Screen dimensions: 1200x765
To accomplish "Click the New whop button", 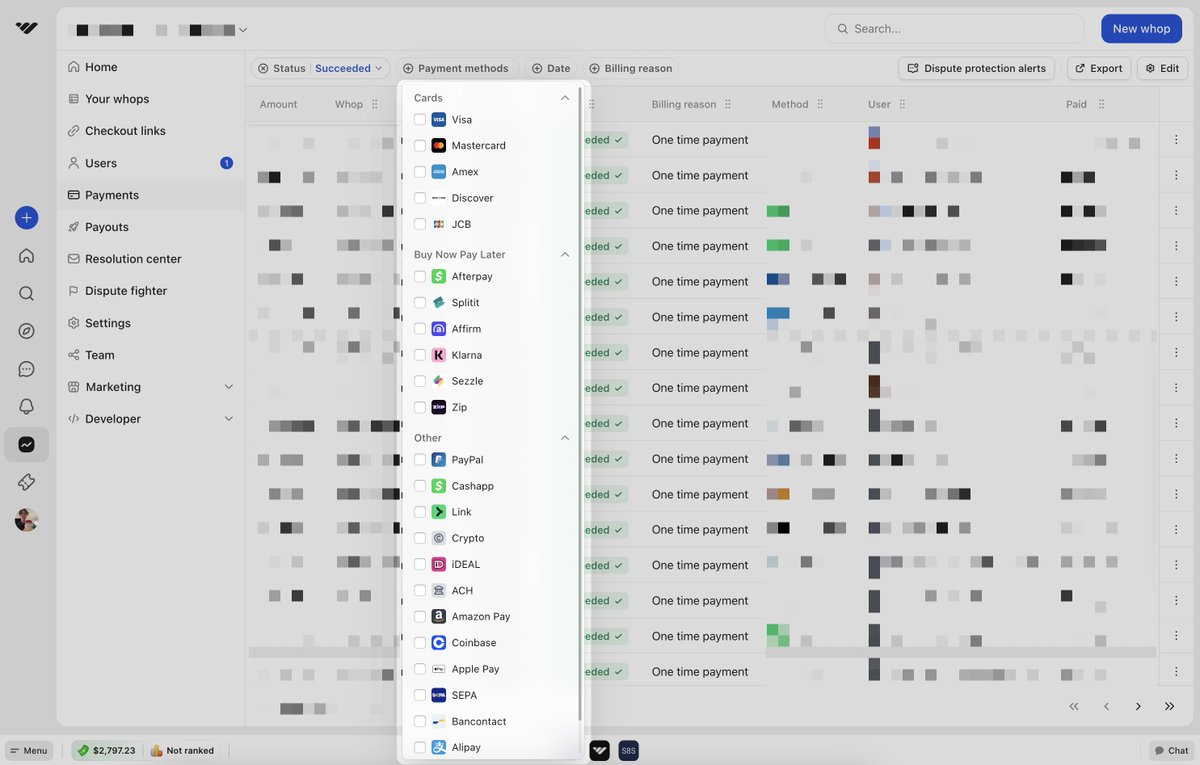I will pyautogui.click(x=1141, y=28).
